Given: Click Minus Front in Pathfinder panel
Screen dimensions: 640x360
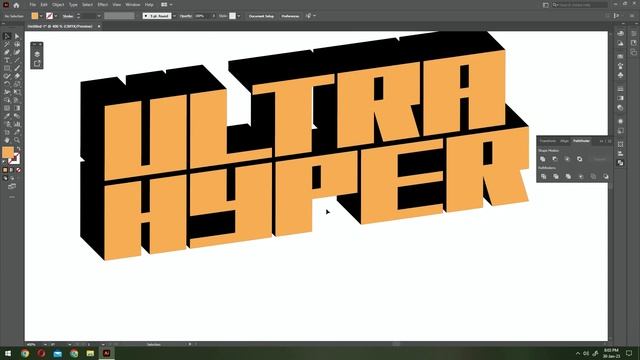Looking at the screenshot, I should [555, 159].
